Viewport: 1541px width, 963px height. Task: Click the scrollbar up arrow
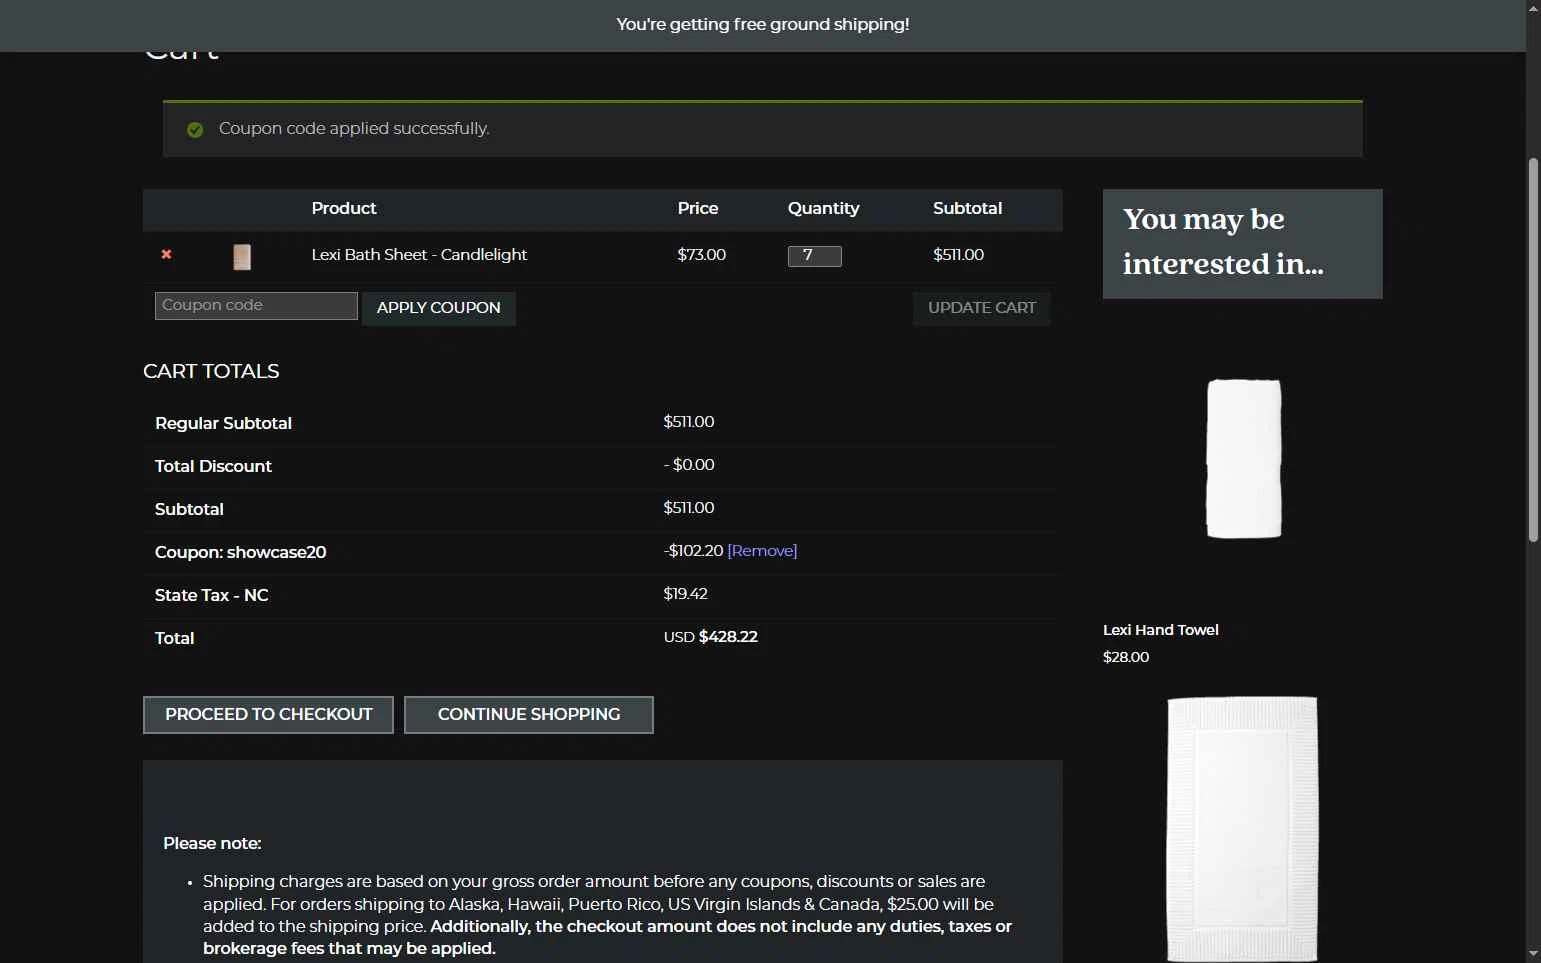point(1533,8)
